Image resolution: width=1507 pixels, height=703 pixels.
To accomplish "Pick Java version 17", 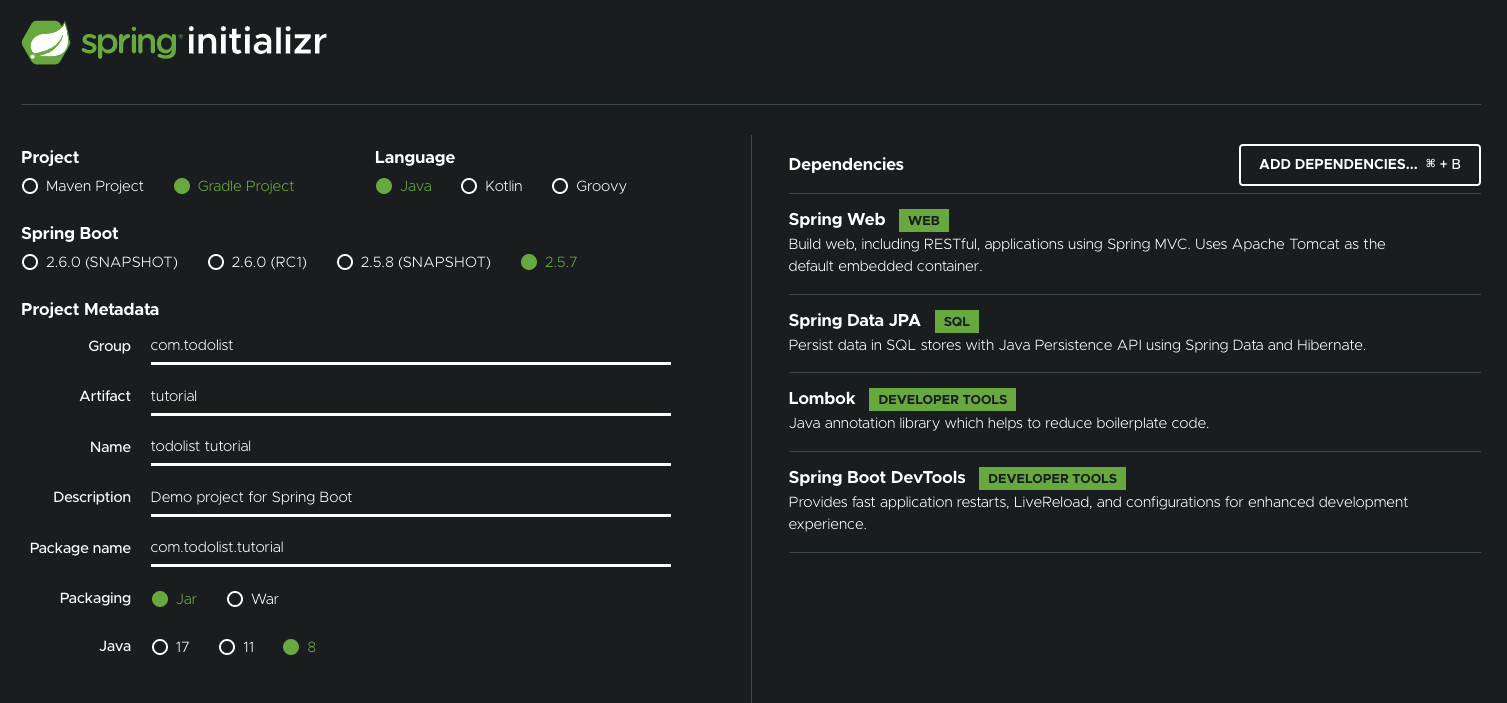I will (x=160, y=647).
